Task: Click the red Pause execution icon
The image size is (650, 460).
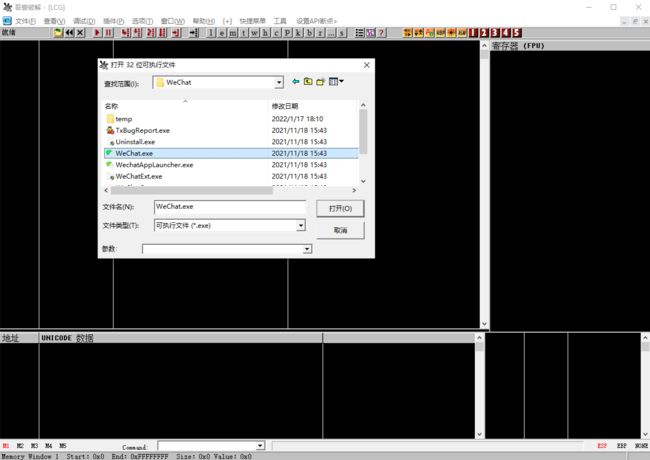Action: 108,33
